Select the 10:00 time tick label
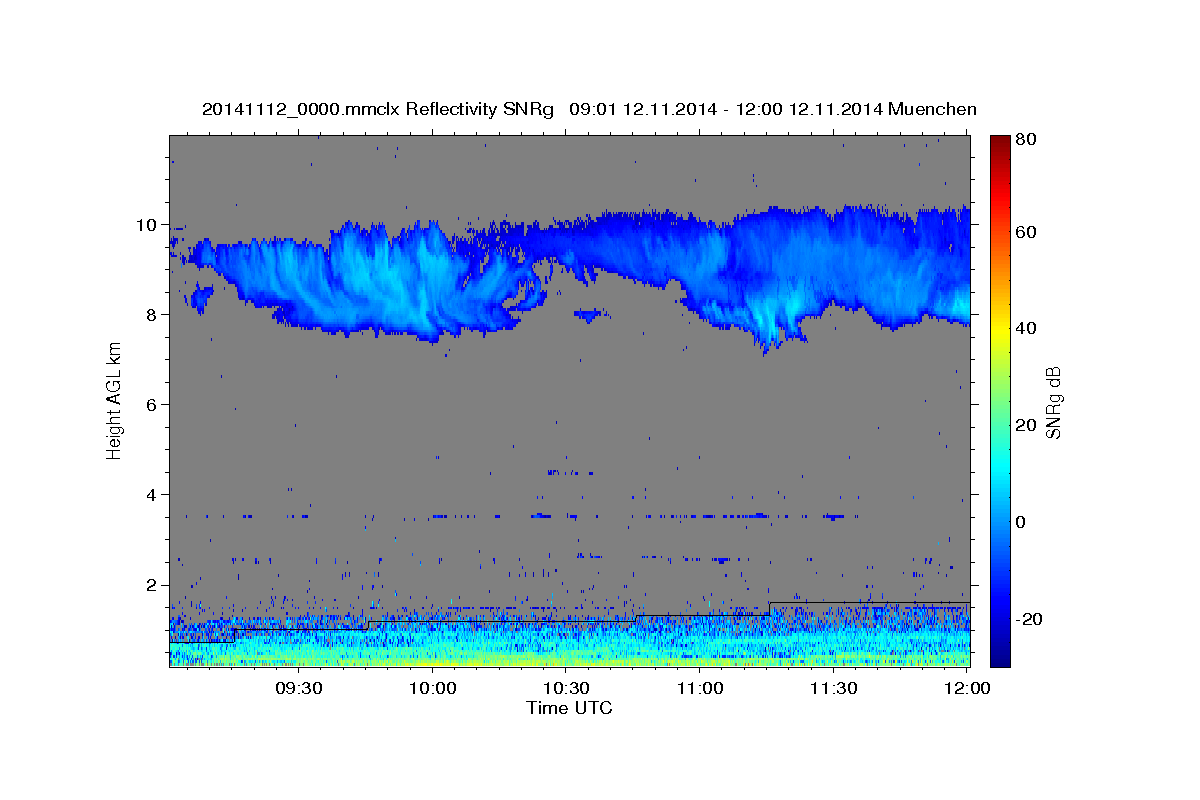Image resolution: width=1200 pixels, height=800 pixels. click(x=433, y=688)
